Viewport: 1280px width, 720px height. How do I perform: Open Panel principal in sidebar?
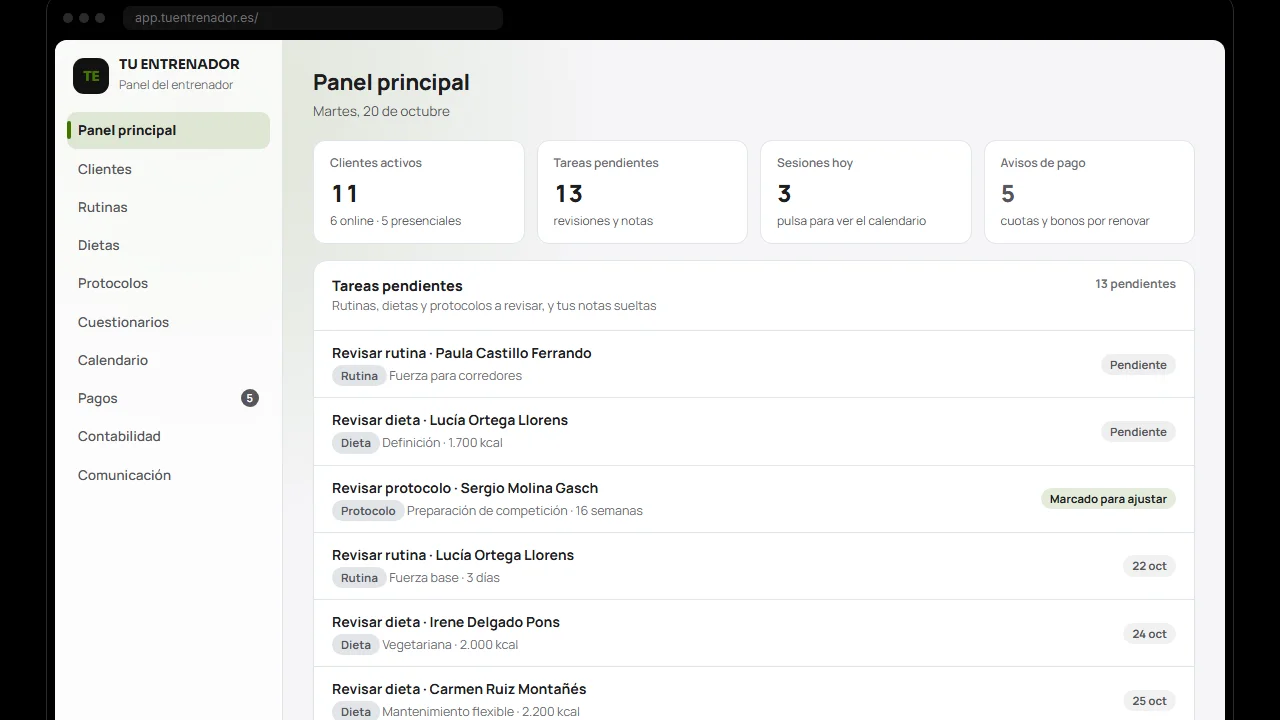(x=168, y=130)
